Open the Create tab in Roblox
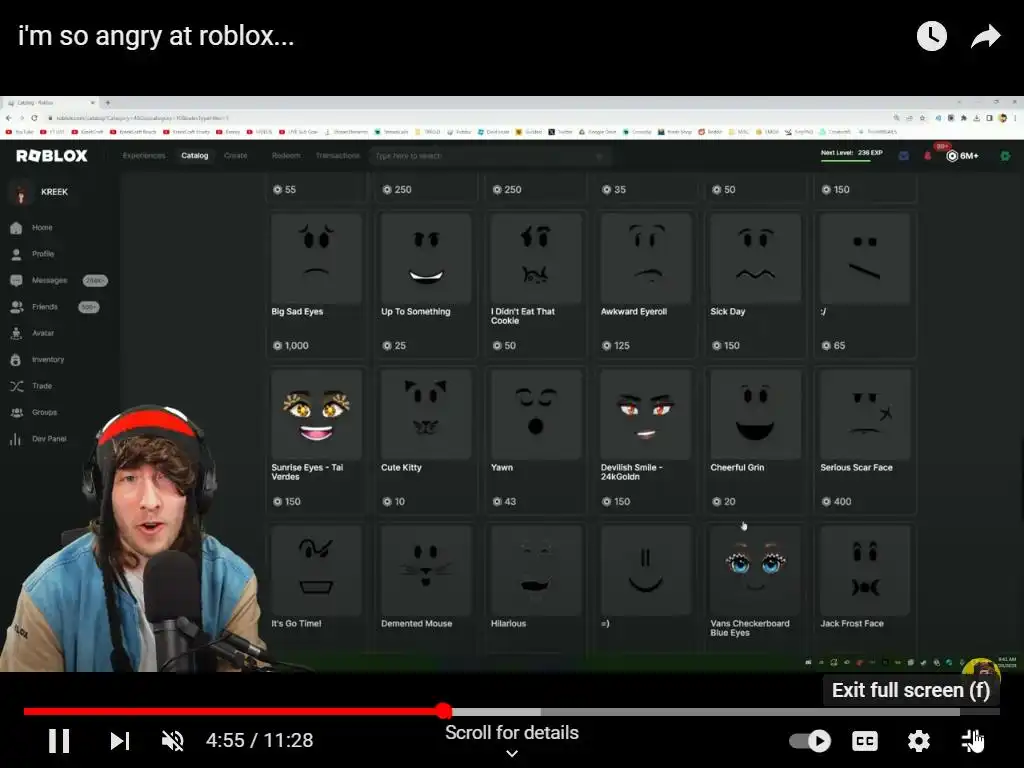This screenshot has height=768, width=1024. pyautogui.click(x=236, y=155)
